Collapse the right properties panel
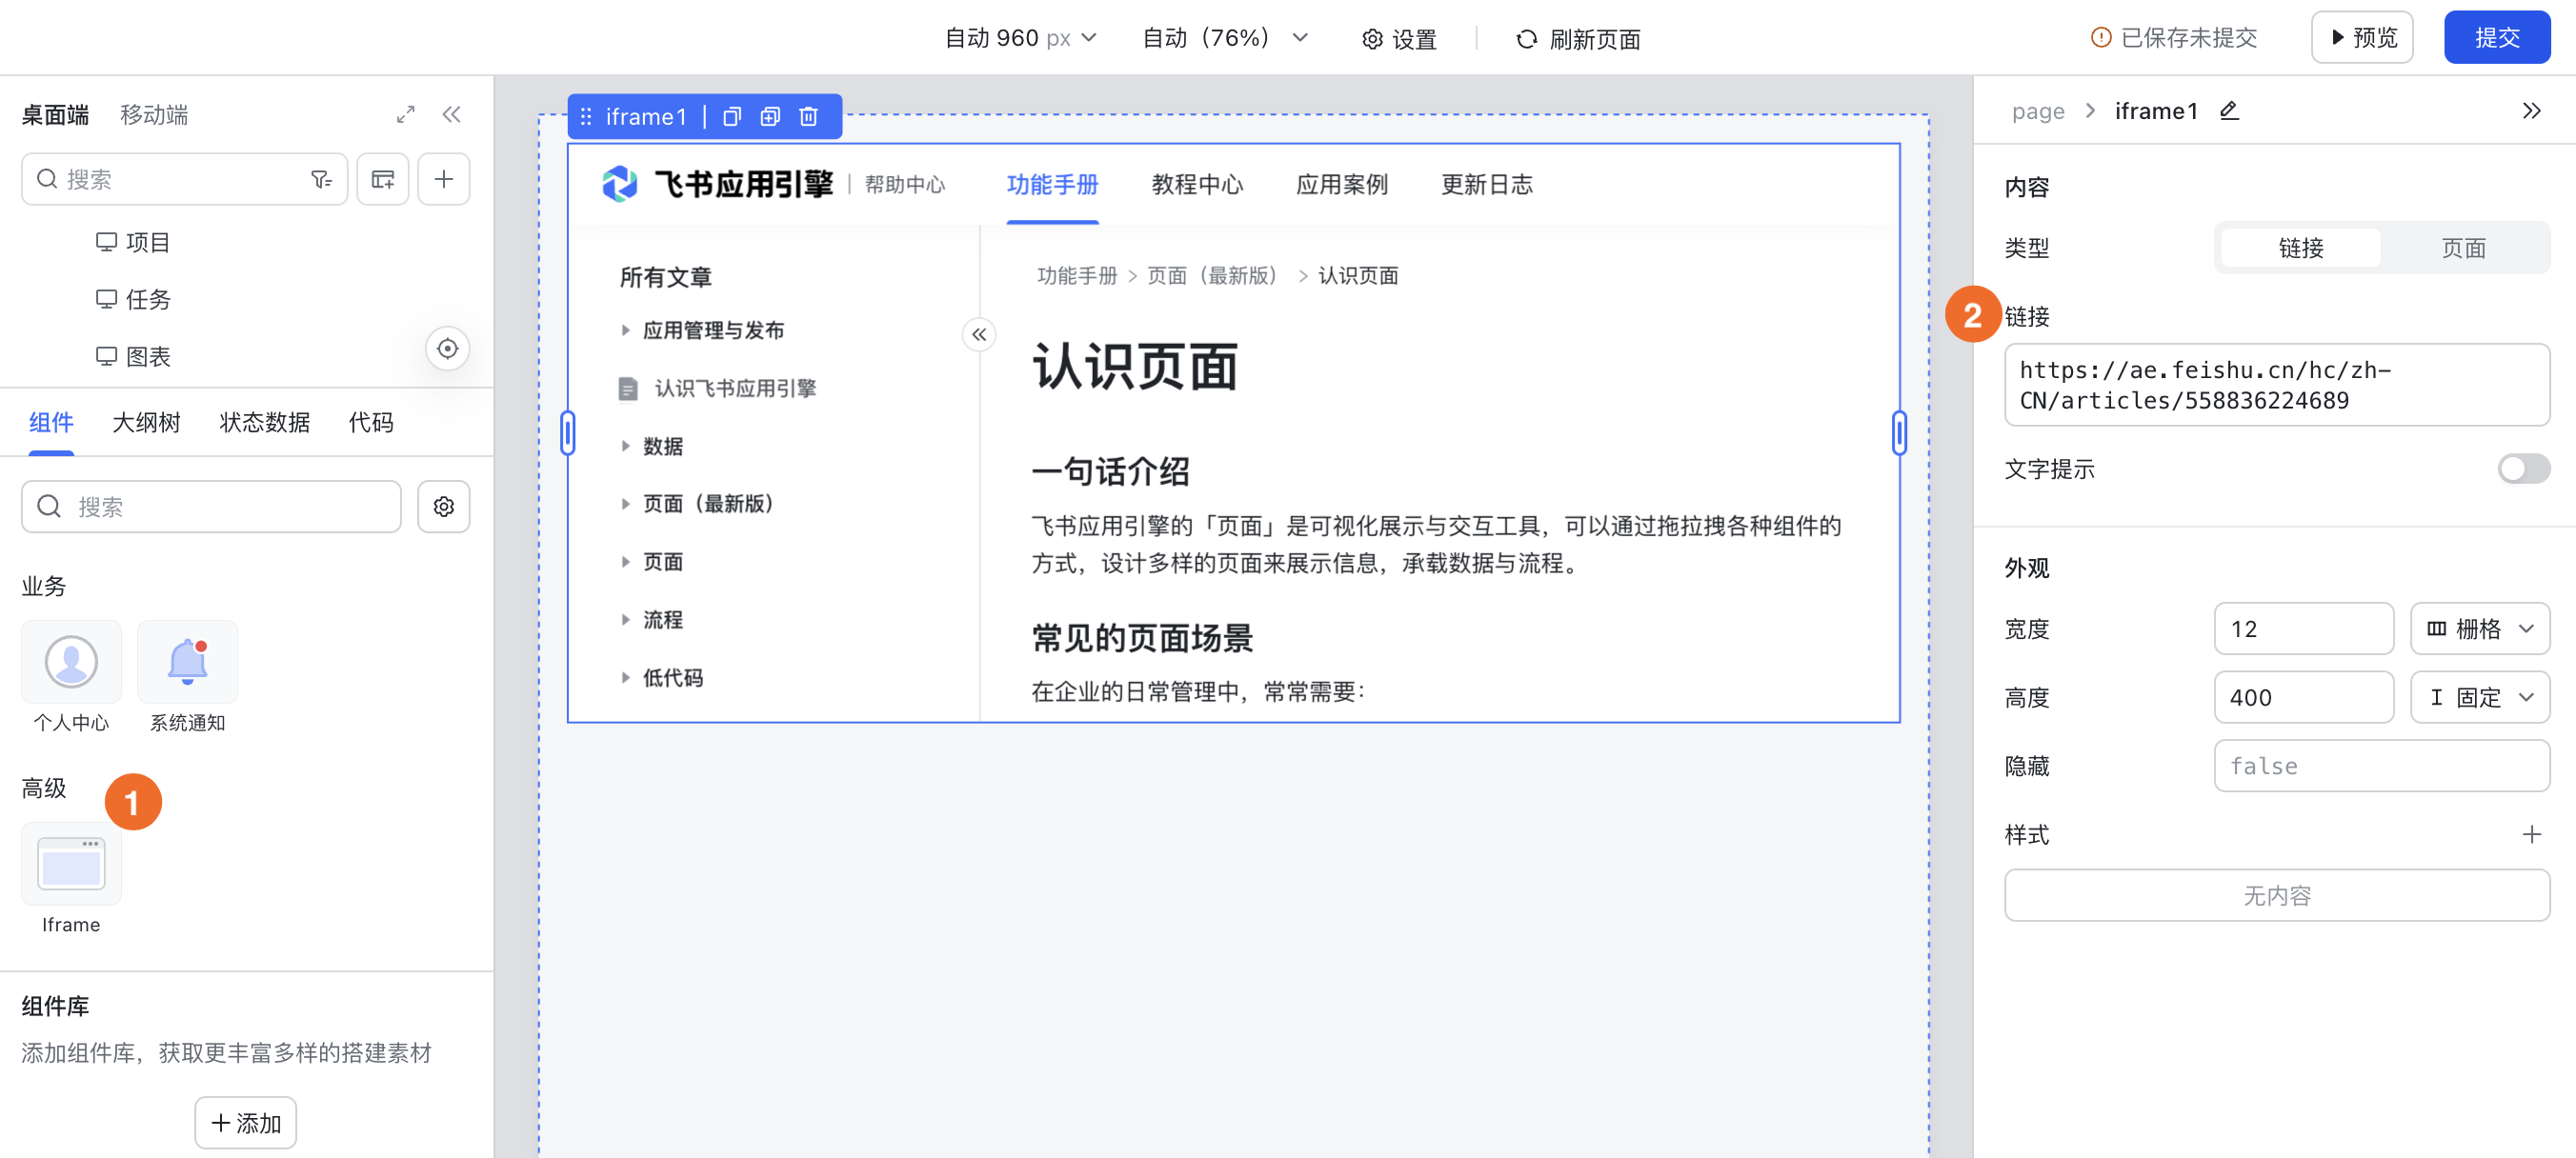 pos(2531,111)
